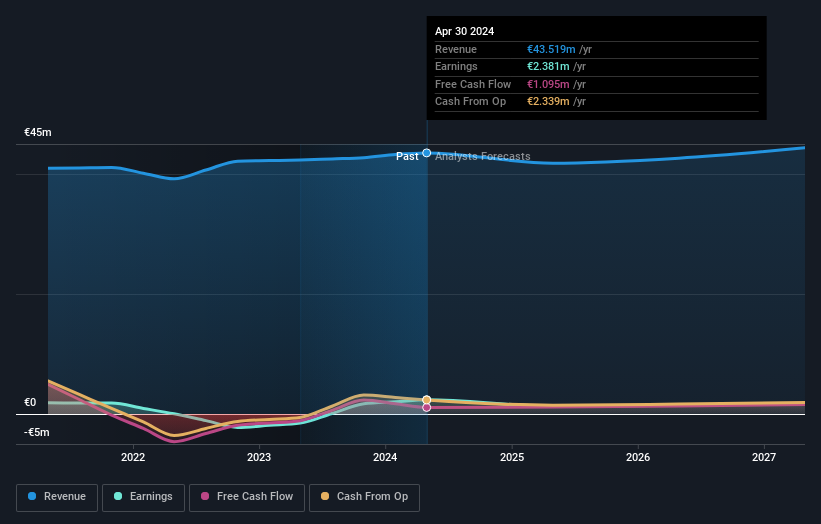Click the 2027 x-axis label
The image size is (821, 524).
point(764,457)
